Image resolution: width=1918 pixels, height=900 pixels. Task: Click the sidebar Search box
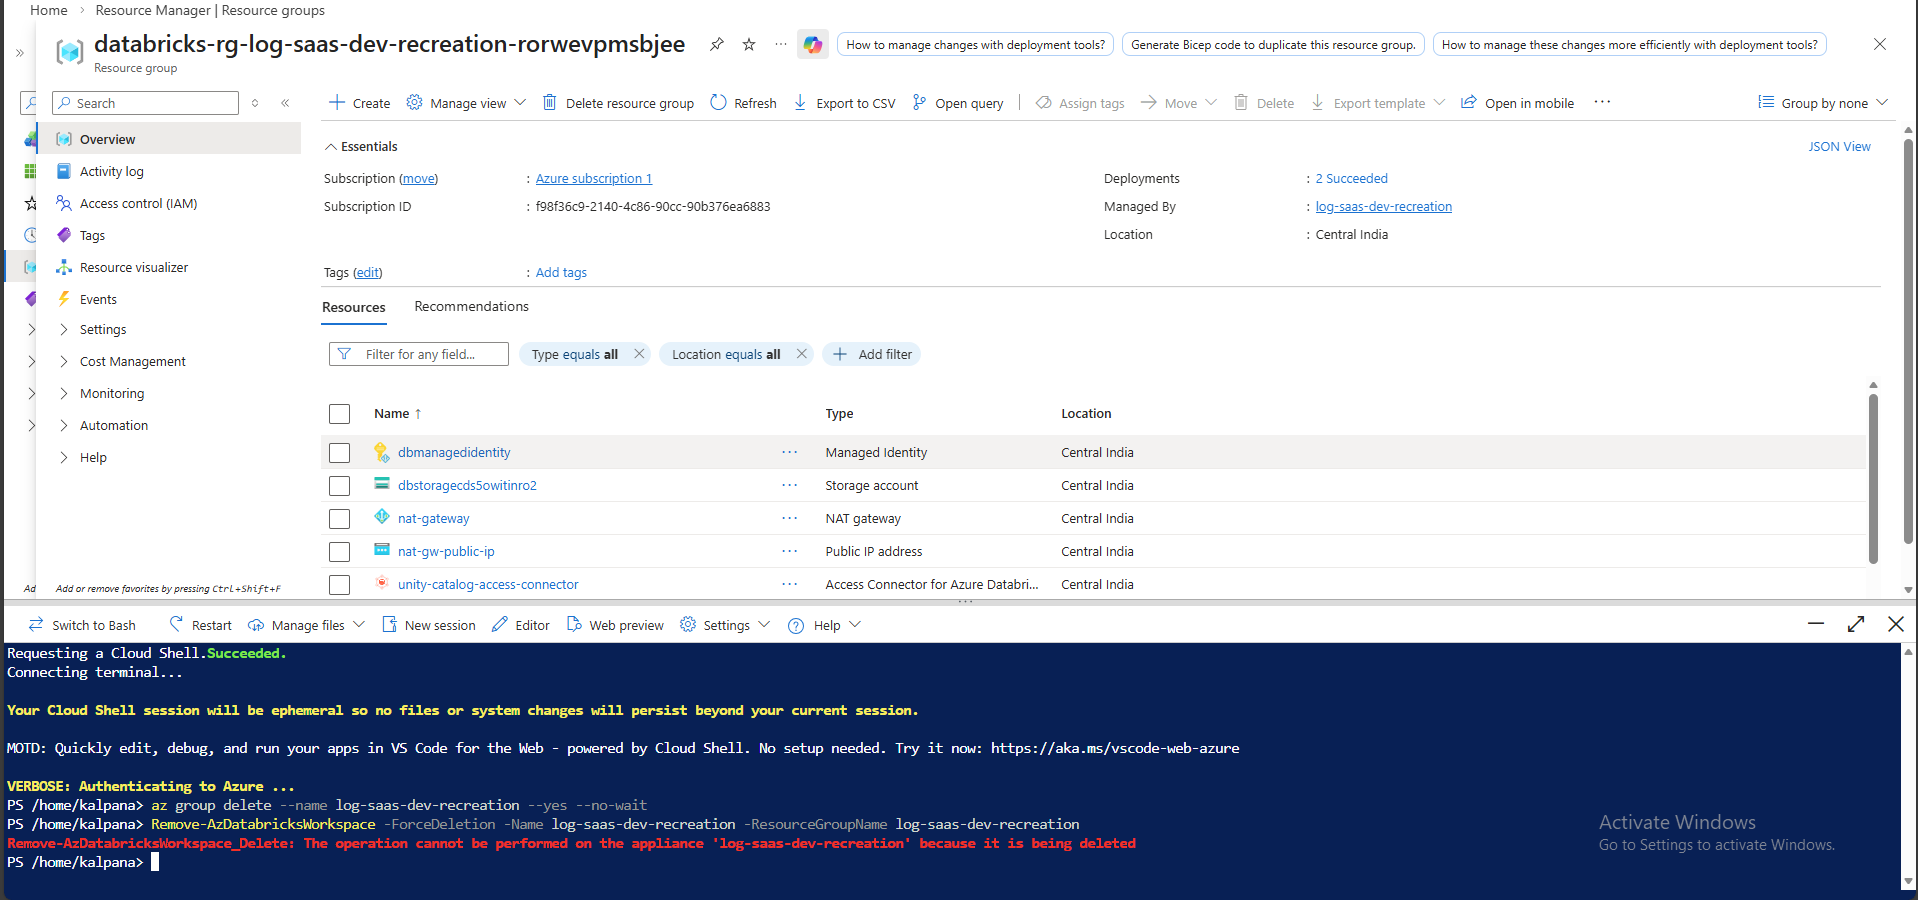(146, 103)
